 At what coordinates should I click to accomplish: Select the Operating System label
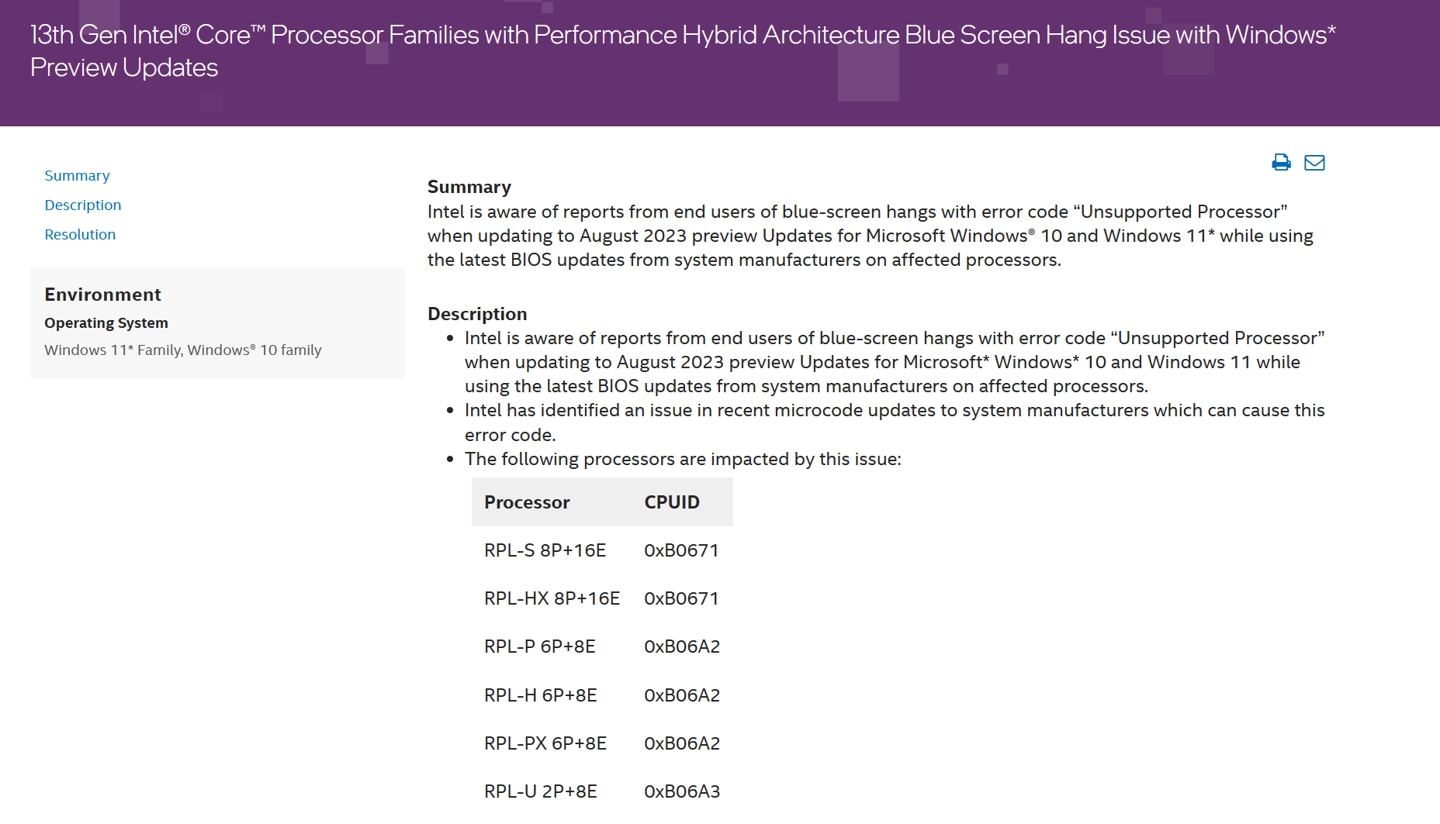(x=106, y=323)
